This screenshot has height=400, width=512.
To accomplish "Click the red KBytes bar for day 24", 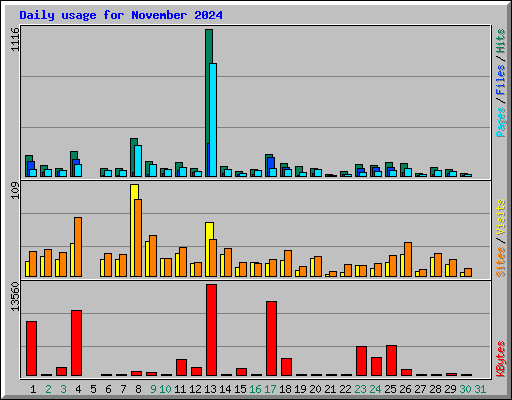I will point(376,367).
